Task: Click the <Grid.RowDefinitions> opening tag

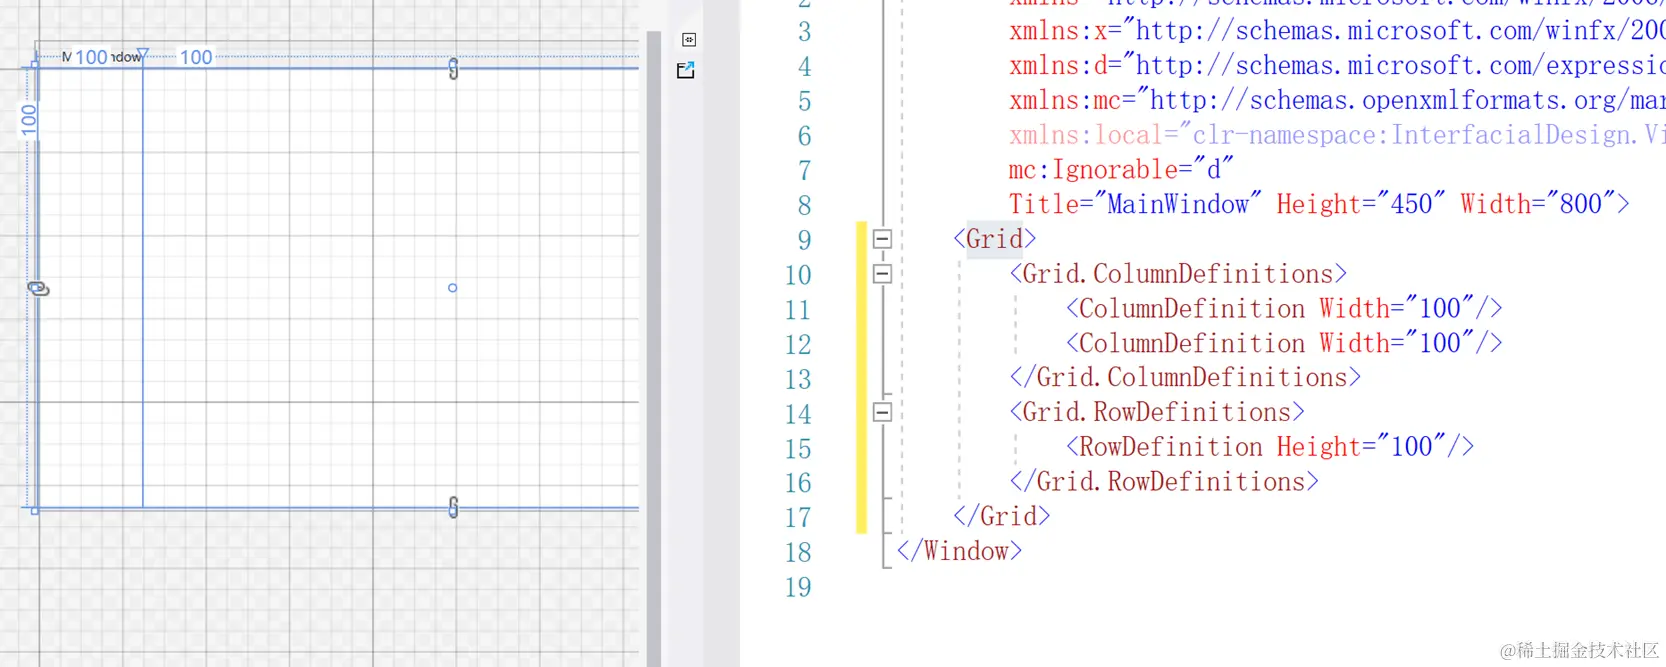Action: tap(1157, 412)
